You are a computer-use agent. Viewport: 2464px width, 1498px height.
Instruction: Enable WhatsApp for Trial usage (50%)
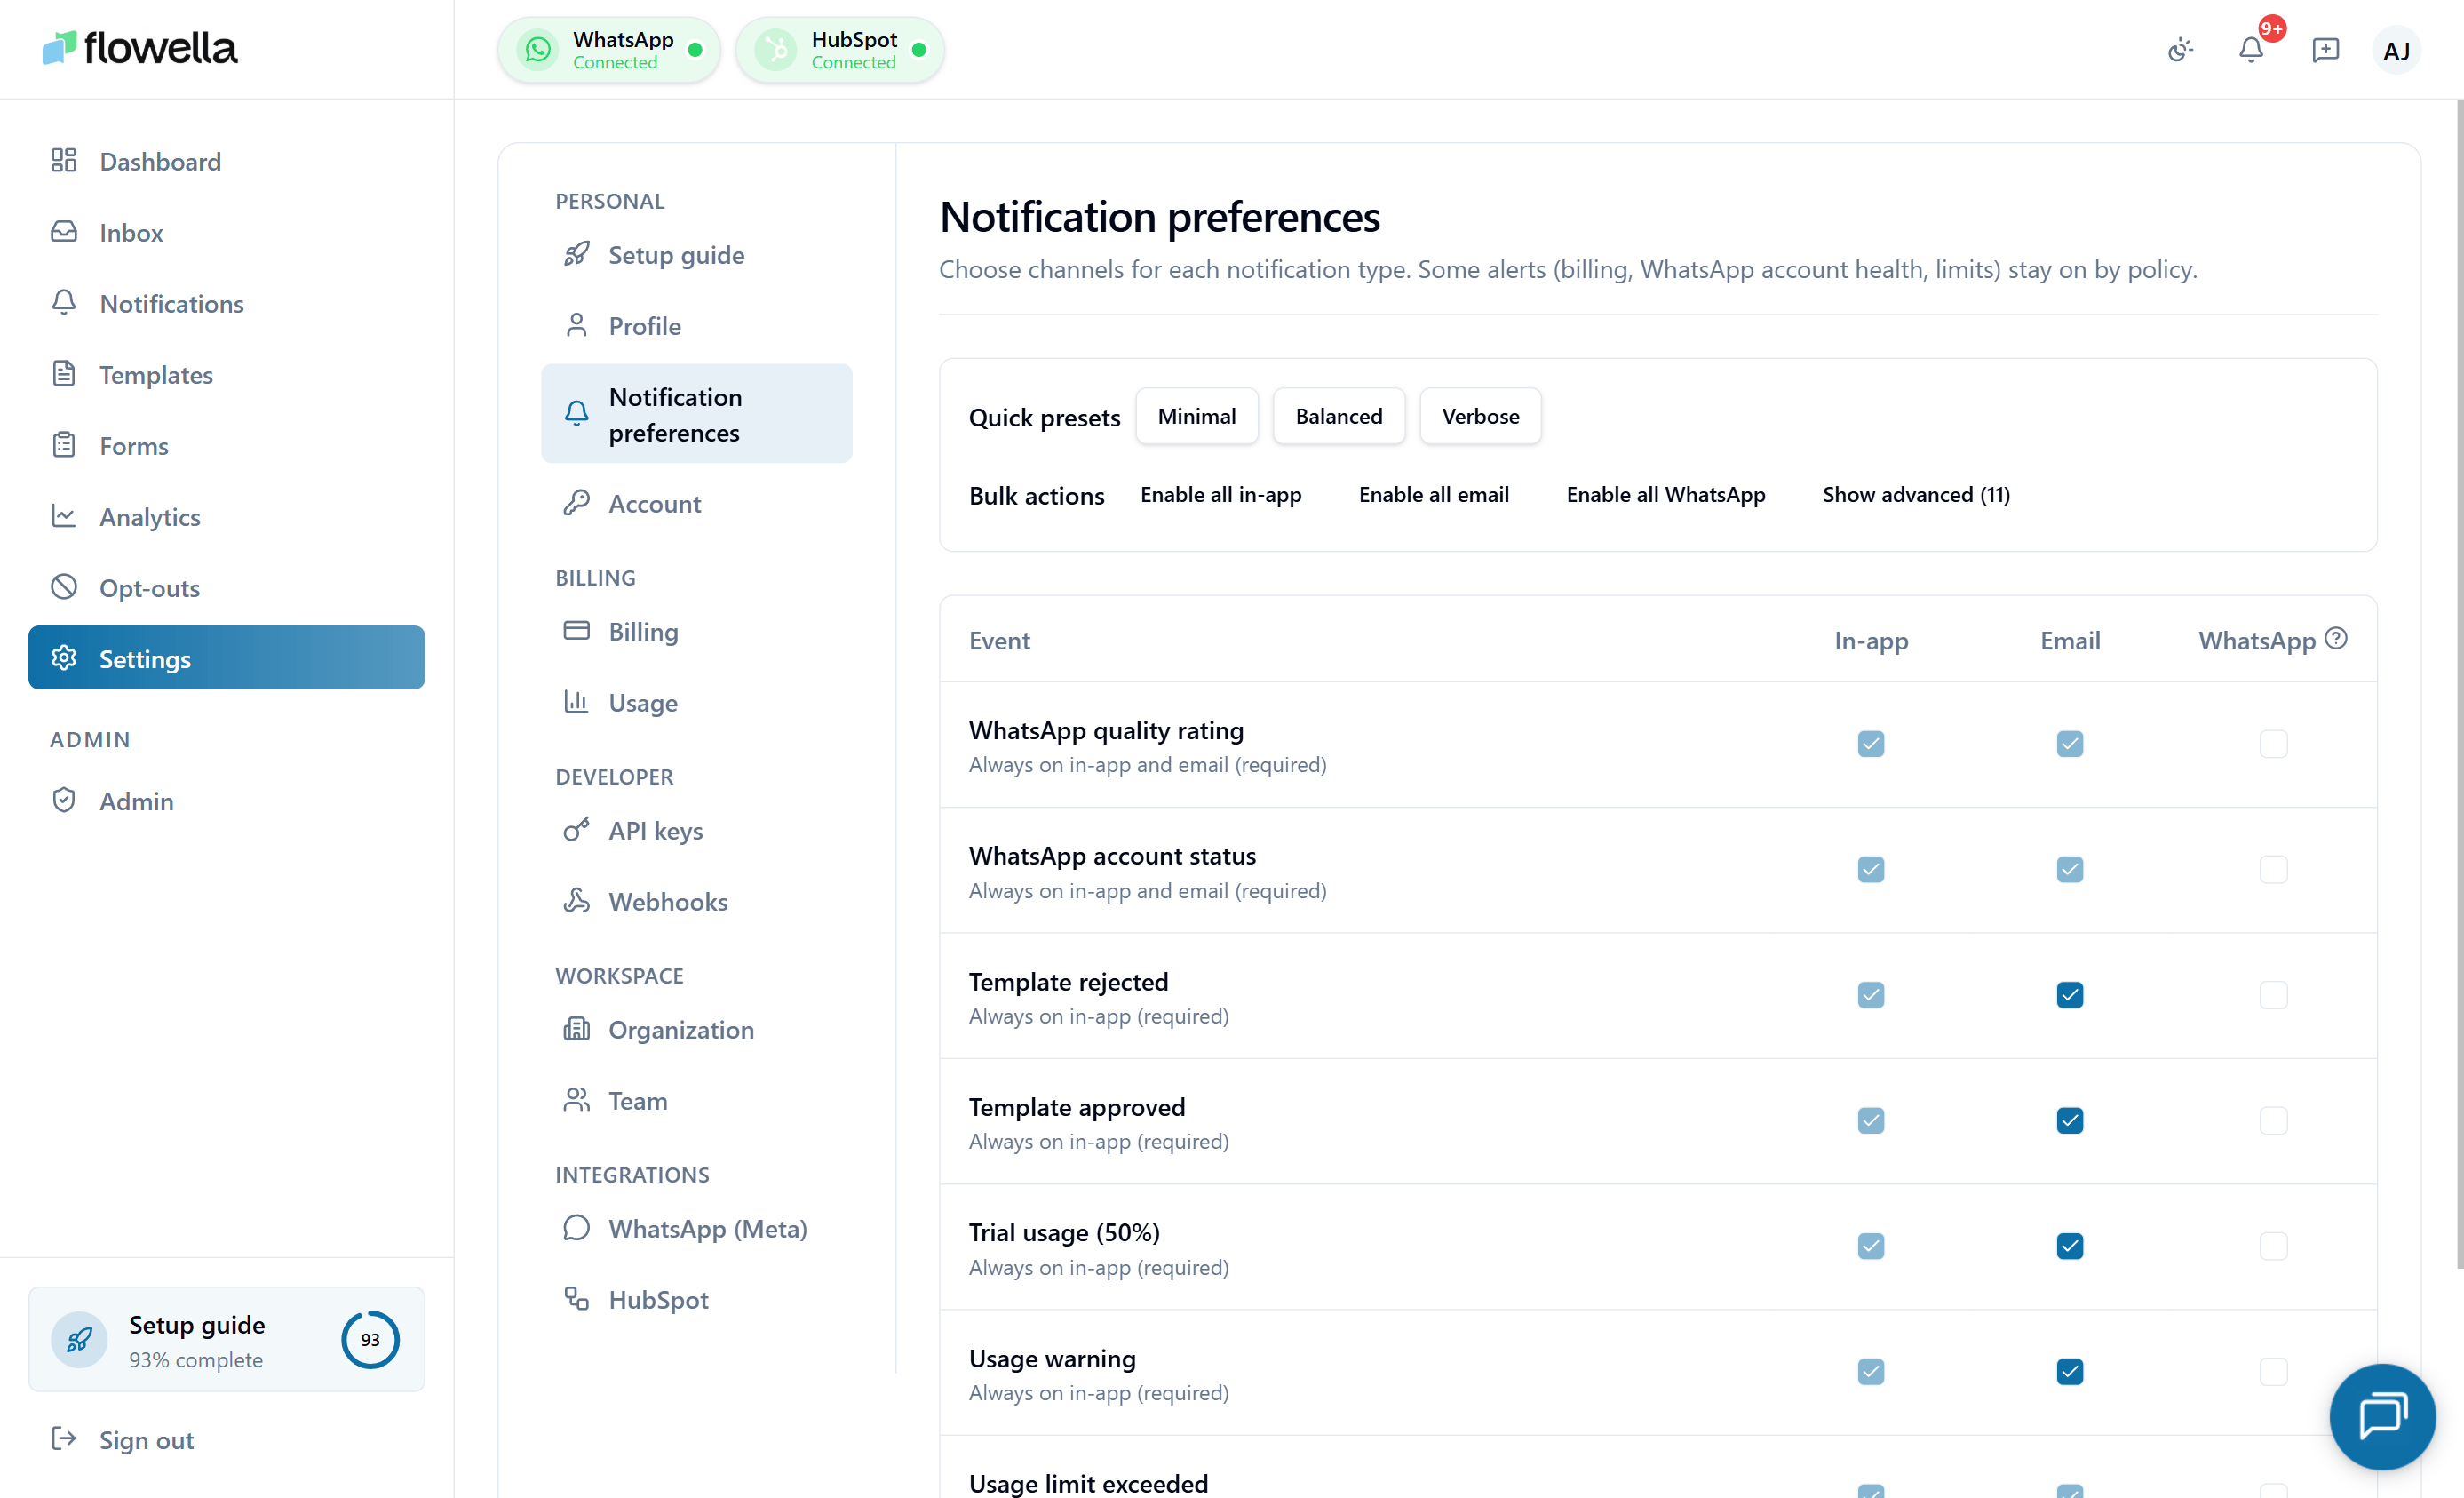pos(2273,1246)
